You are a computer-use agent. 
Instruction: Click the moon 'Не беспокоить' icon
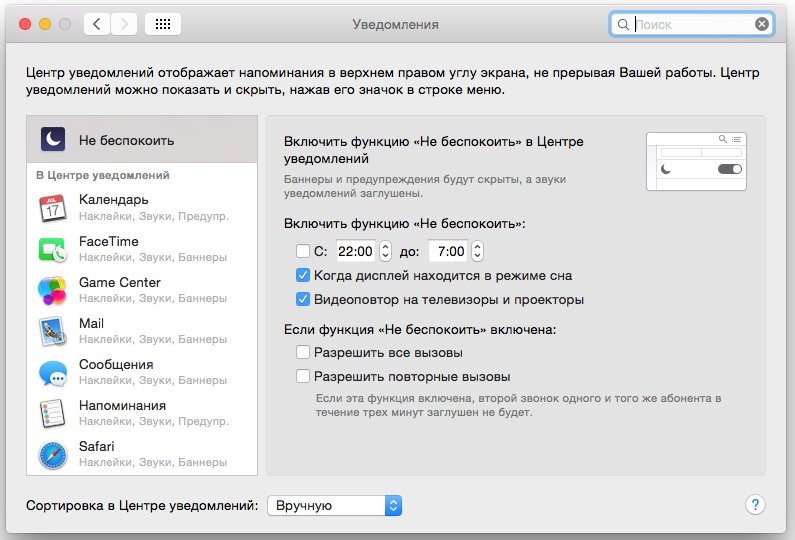tap(52, 140)
